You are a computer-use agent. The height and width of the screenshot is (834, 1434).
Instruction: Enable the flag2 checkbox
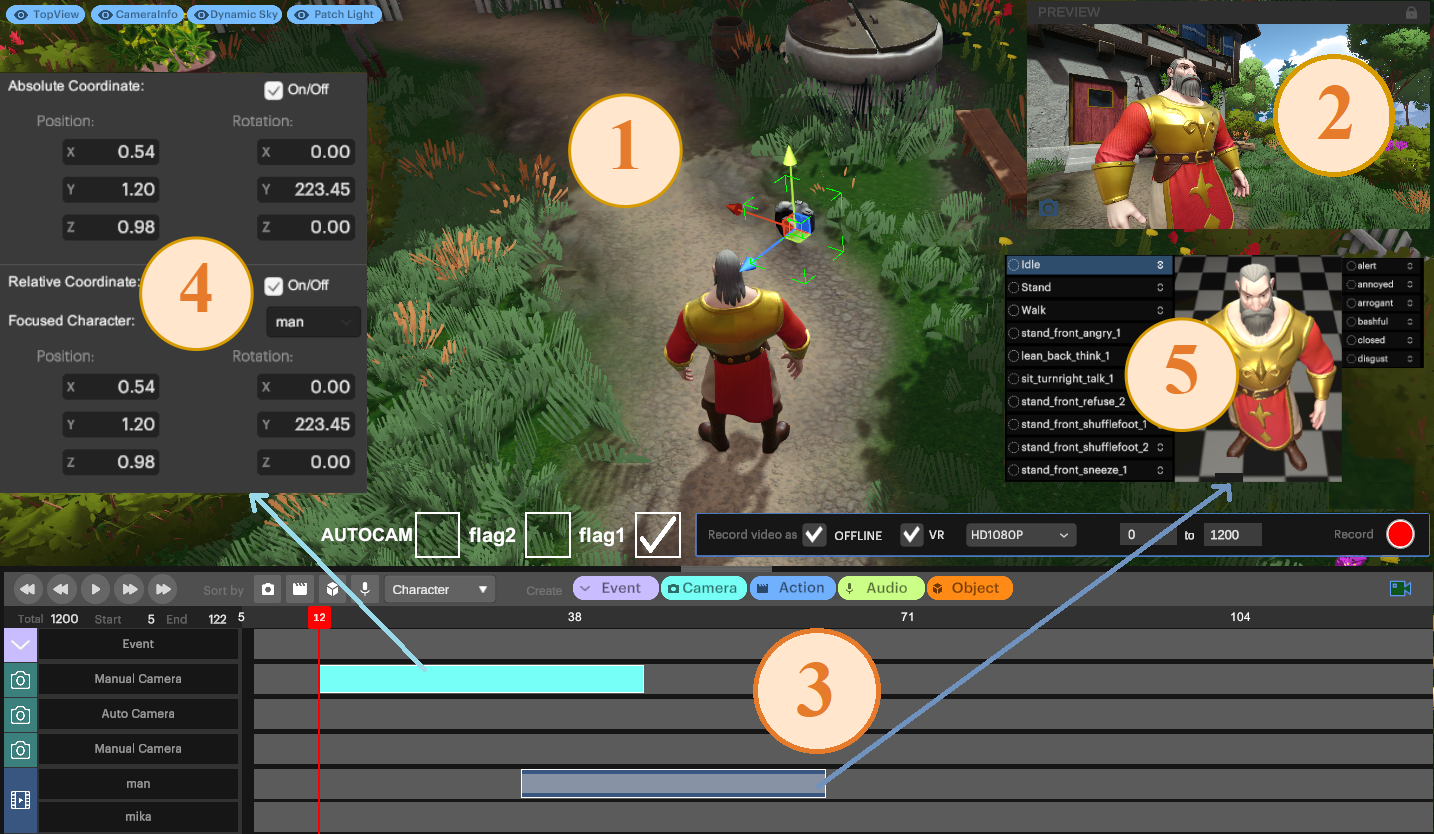click(x=548, y=535)
